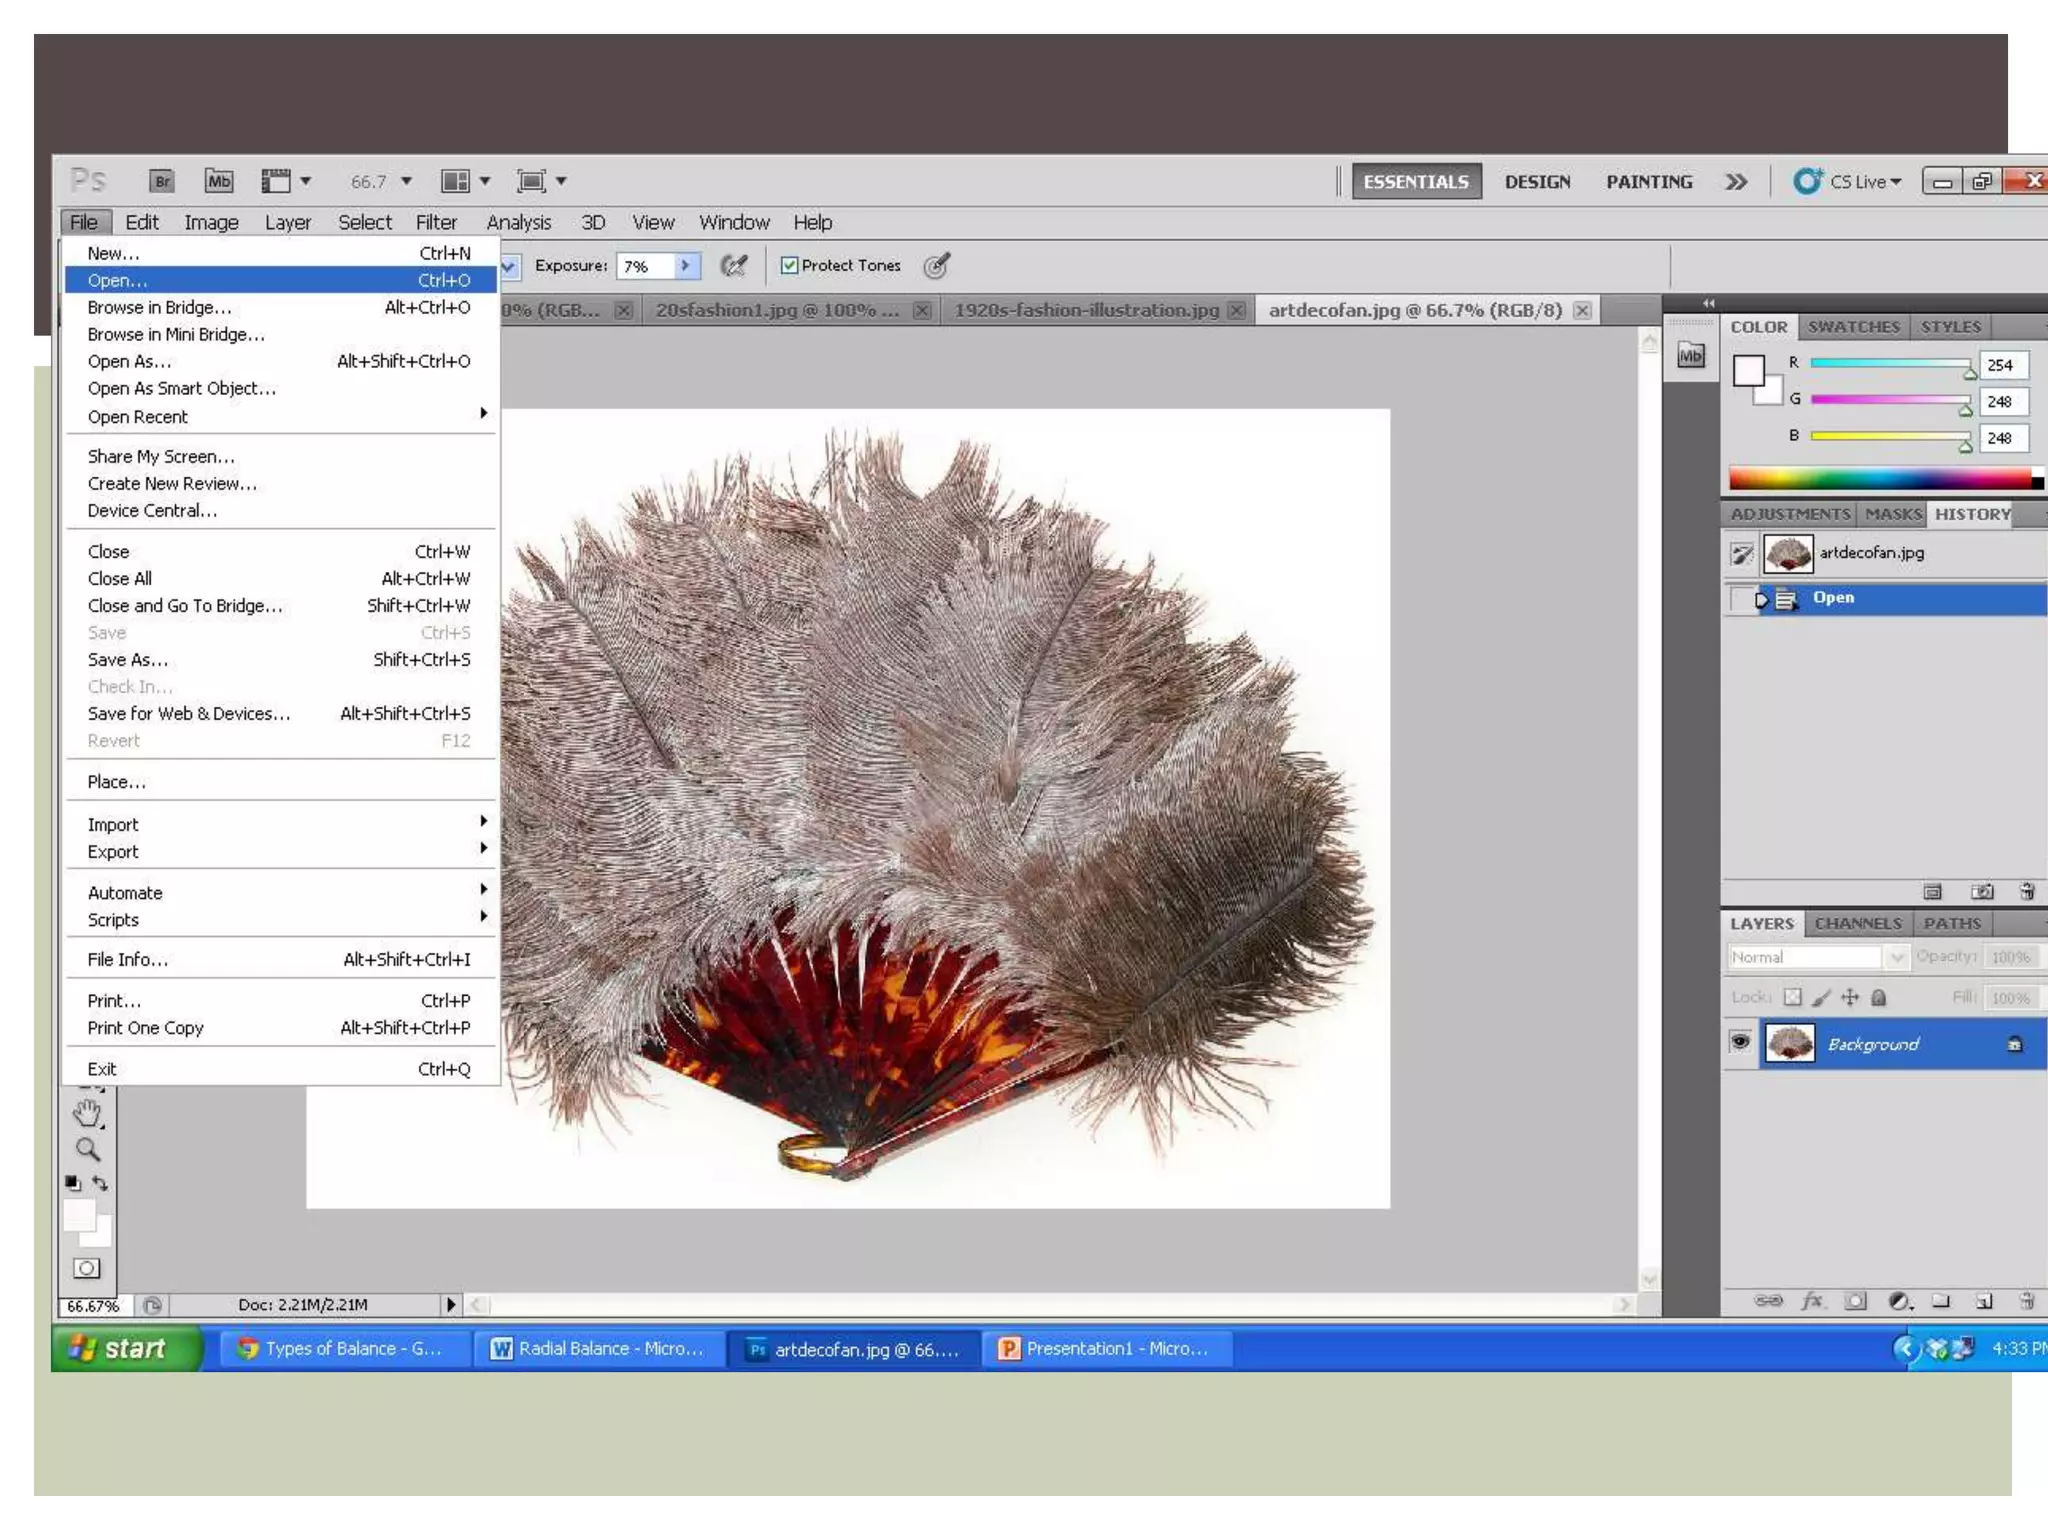This screenshot has width=2048, height=1536.
Task: Toggle history brush source for artdecofan.jpg
Action: pos(1742,553)
